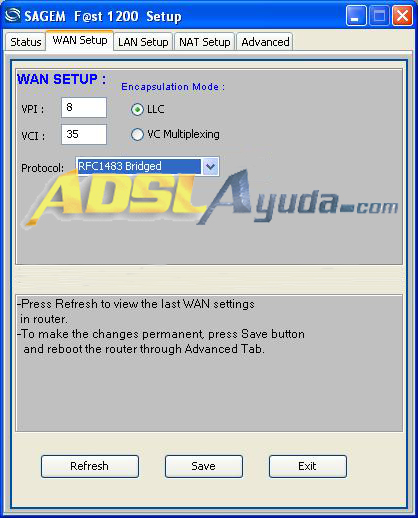Click the WAN Setup tab
Image resolution: width=418 pixels, height=518 pixels.
tap(80, 40)
